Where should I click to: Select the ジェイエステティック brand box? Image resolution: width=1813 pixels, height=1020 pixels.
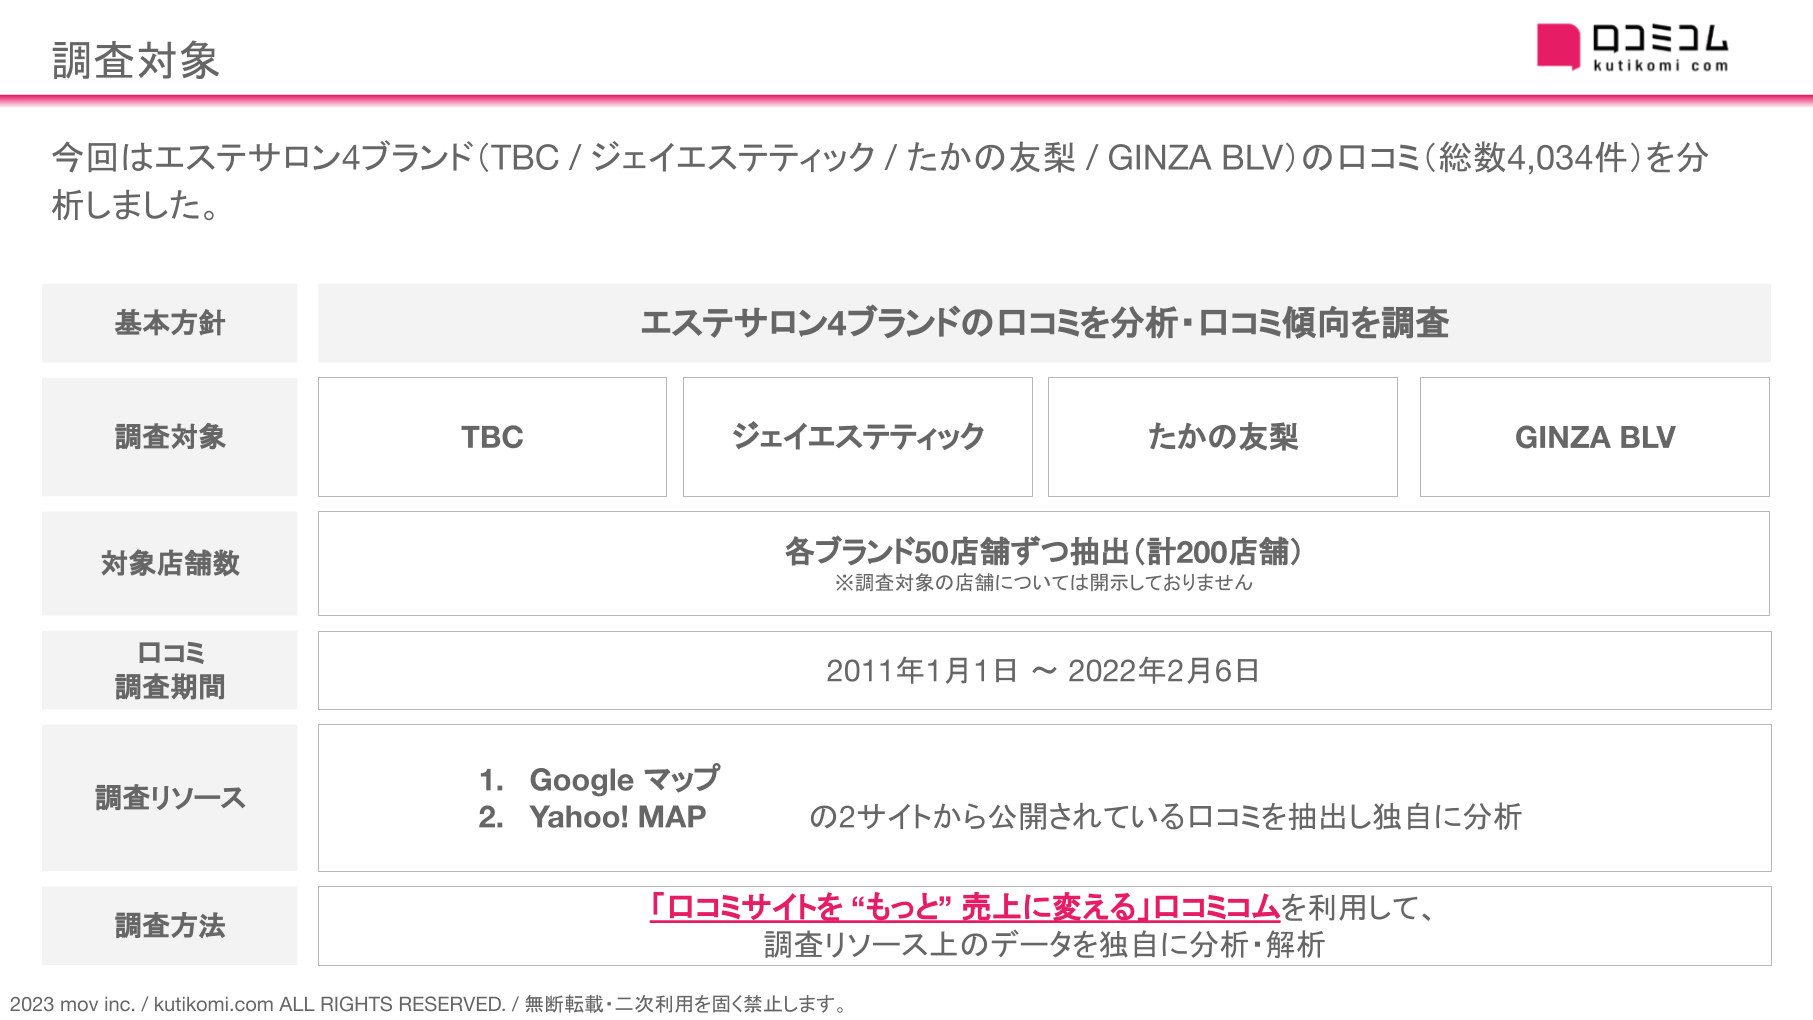pos(858,437)
